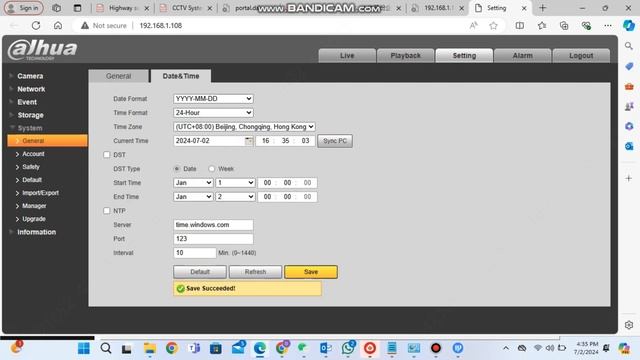The height and width of the screenshot is (360, 640).
Task: Open Microsoft Edge from taskbar
Action: (x=260, y=348)
